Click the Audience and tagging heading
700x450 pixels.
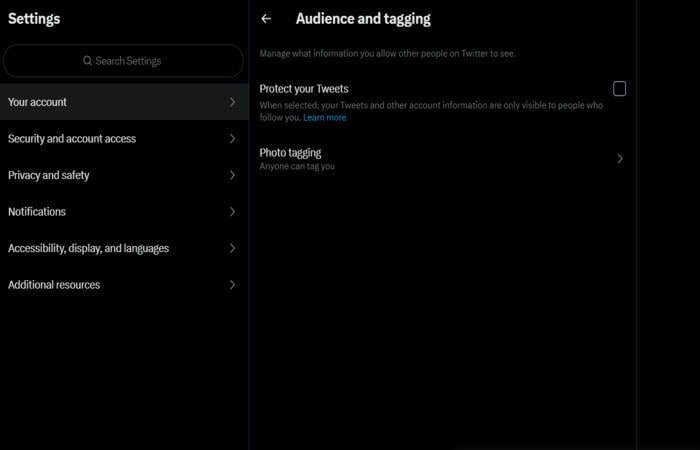tap(363, 19)
